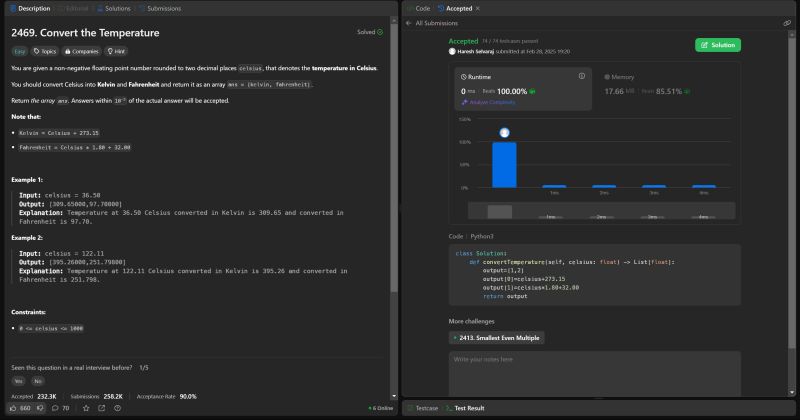Click Haresh Selvaraj's username
800x420 pixels.
(475, 52)
